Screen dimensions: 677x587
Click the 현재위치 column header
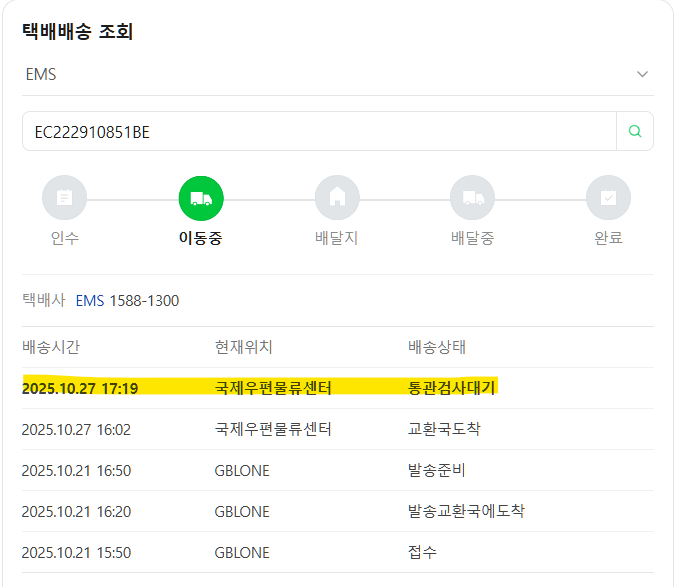coord(243,347)
